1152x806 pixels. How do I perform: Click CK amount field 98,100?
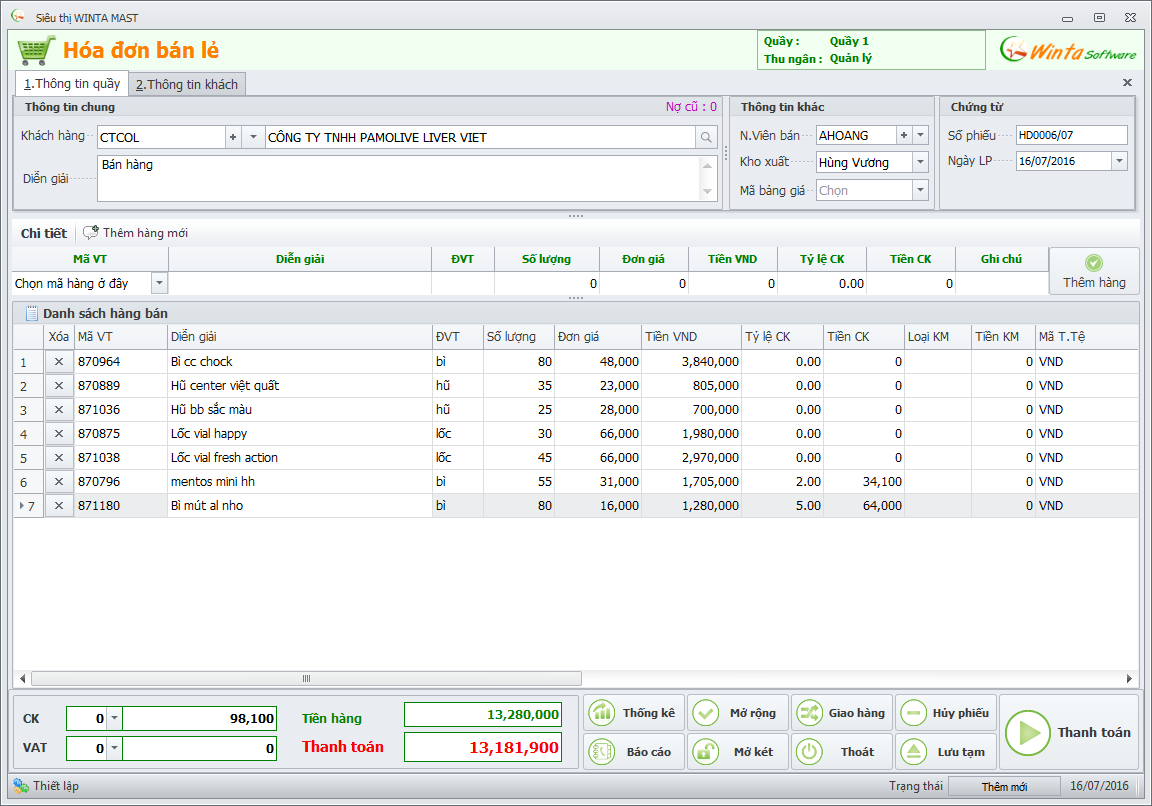[x=199, y=718]
